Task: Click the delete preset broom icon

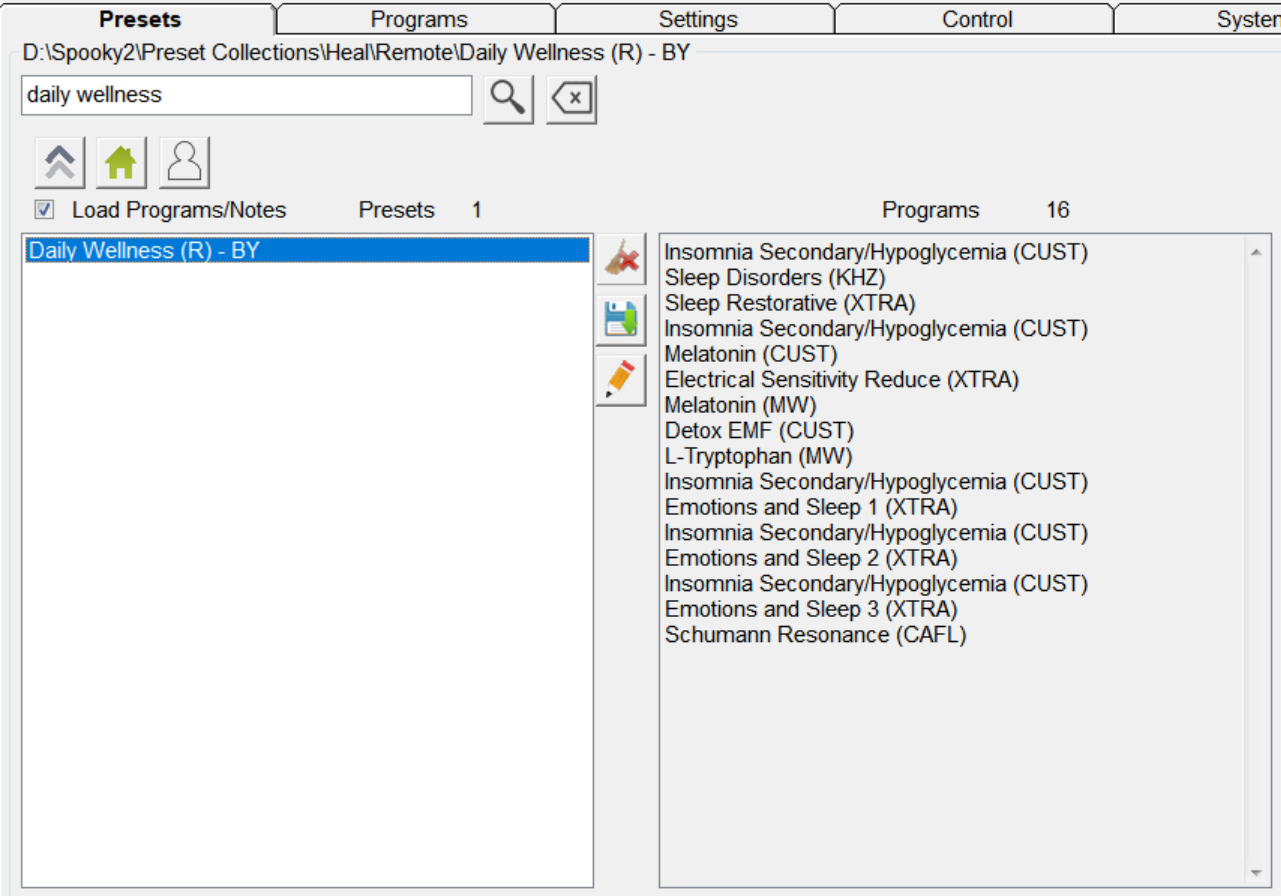Action: (621, 260)
